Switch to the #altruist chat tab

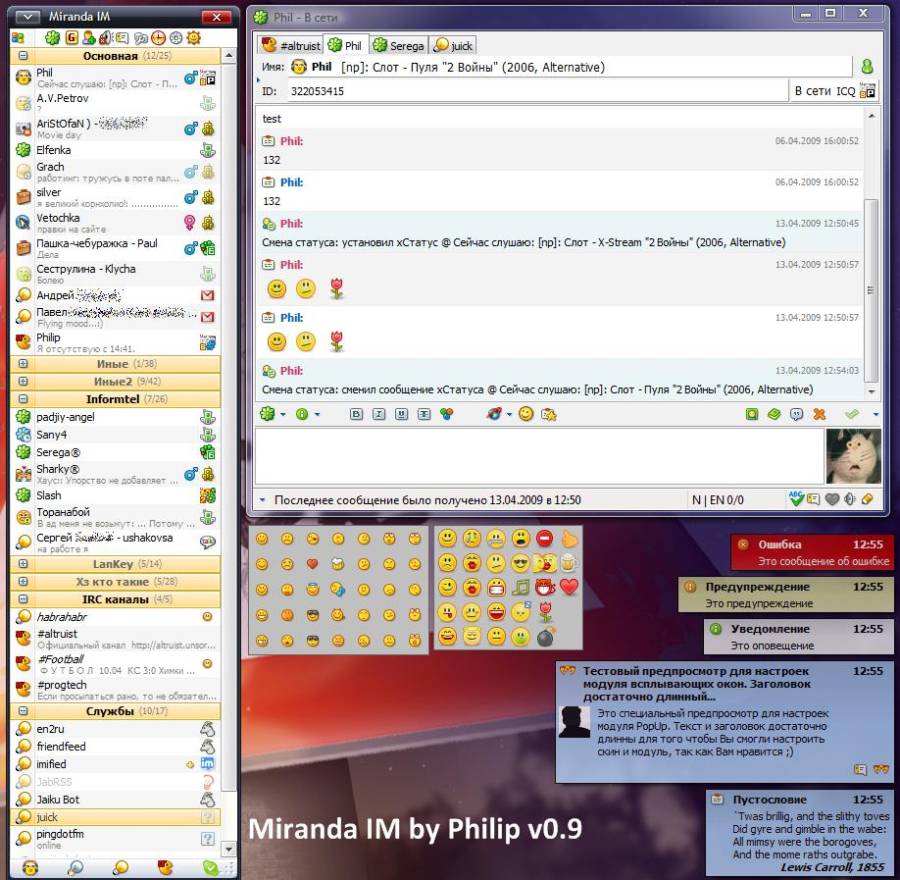[x=290, y=45]
